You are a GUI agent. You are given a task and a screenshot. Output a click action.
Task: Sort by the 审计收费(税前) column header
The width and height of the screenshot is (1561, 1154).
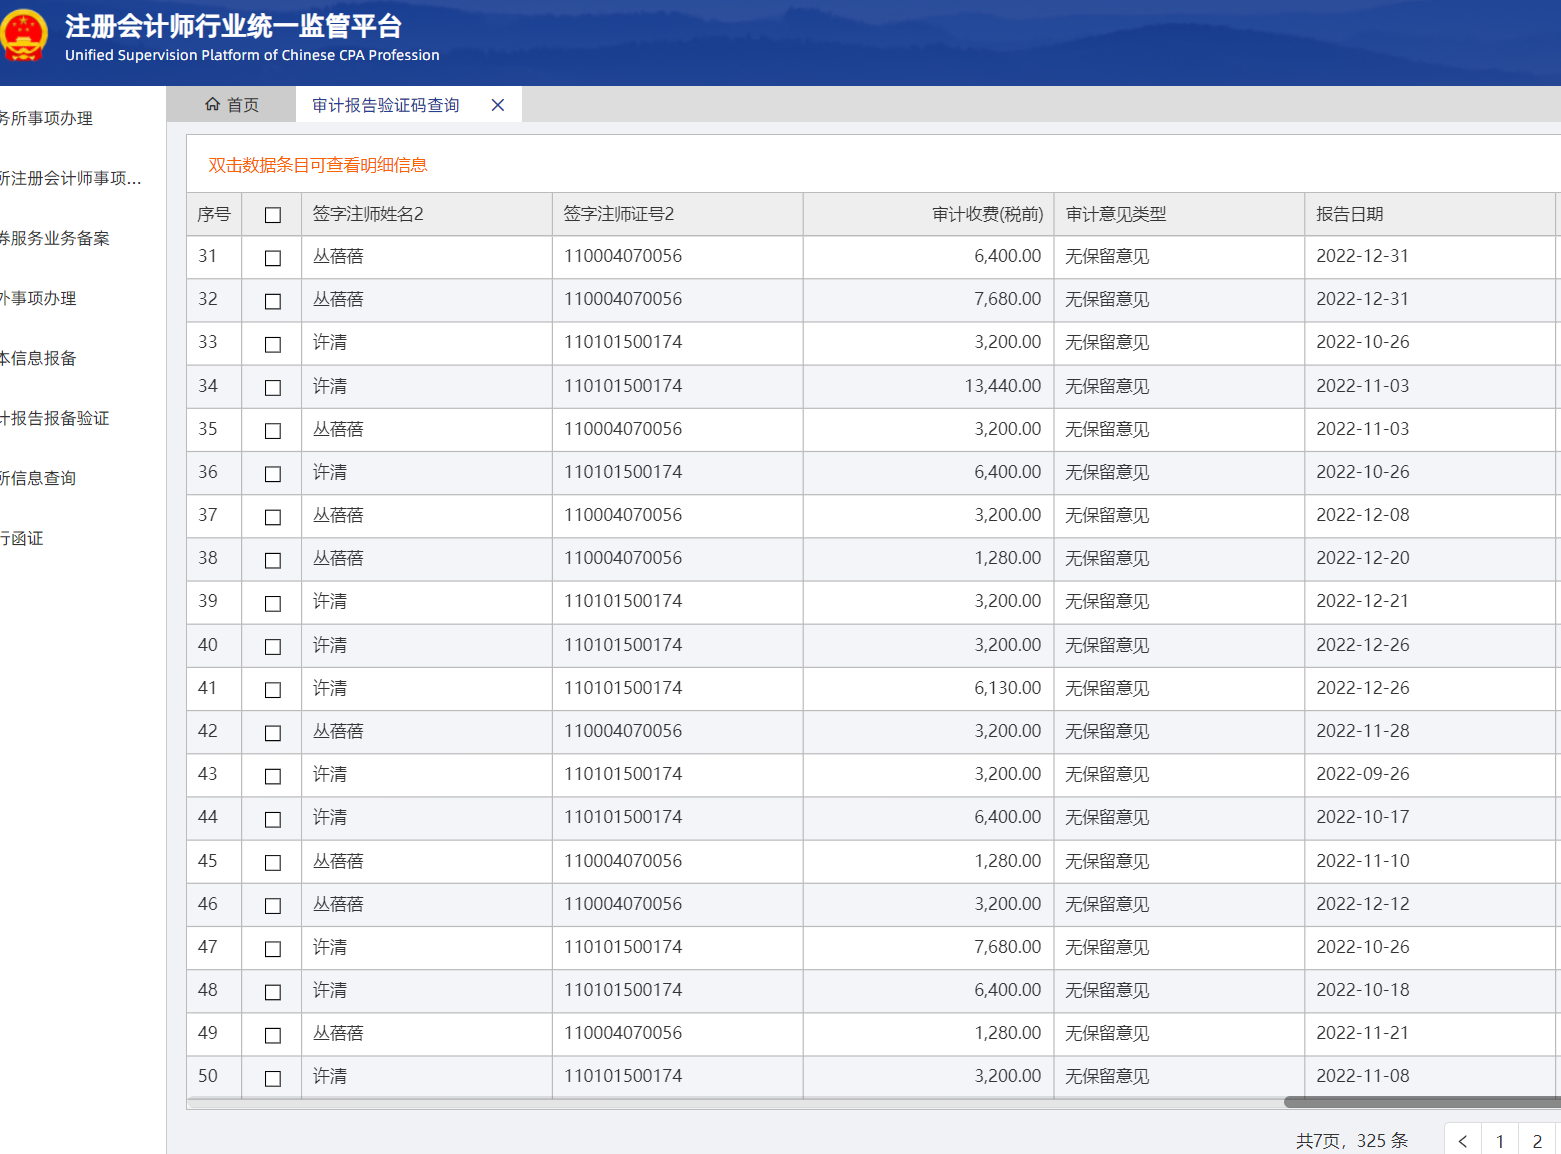click(987, 214)
